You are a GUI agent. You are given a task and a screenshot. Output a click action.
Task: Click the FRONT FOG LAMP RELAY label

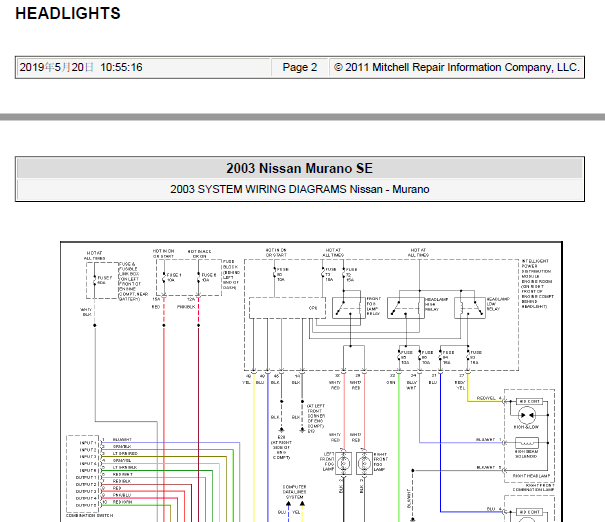(373, 306)
